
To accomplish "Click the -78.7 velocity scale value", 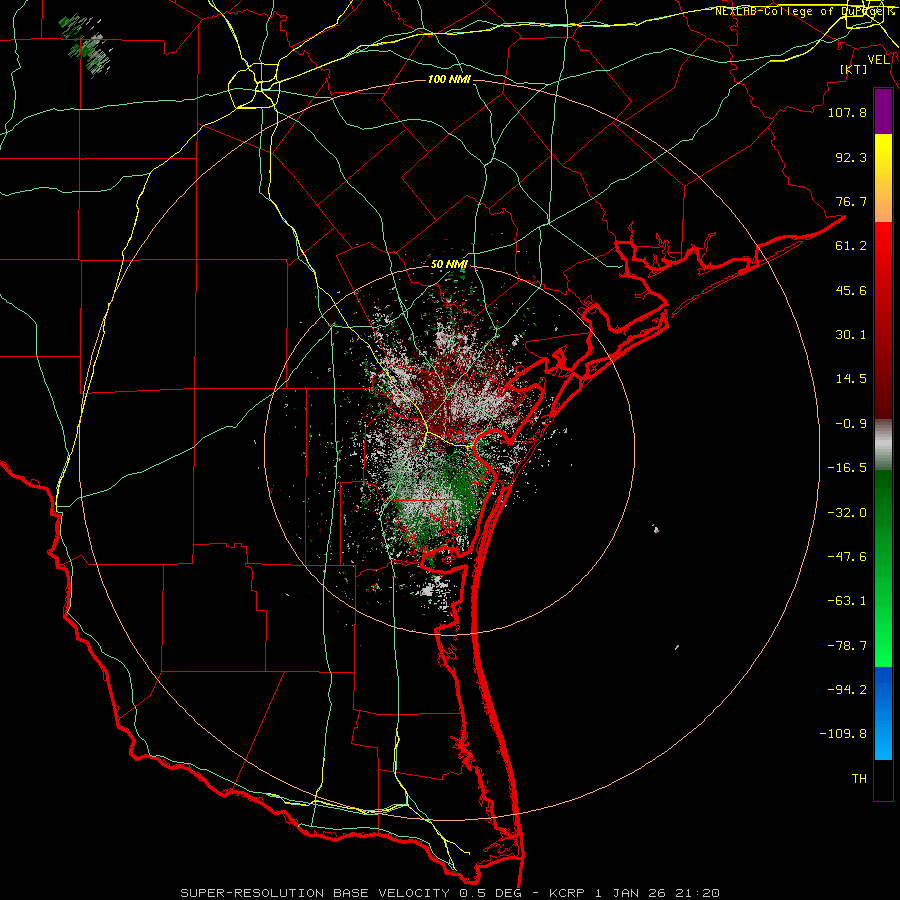I will 847,646.
